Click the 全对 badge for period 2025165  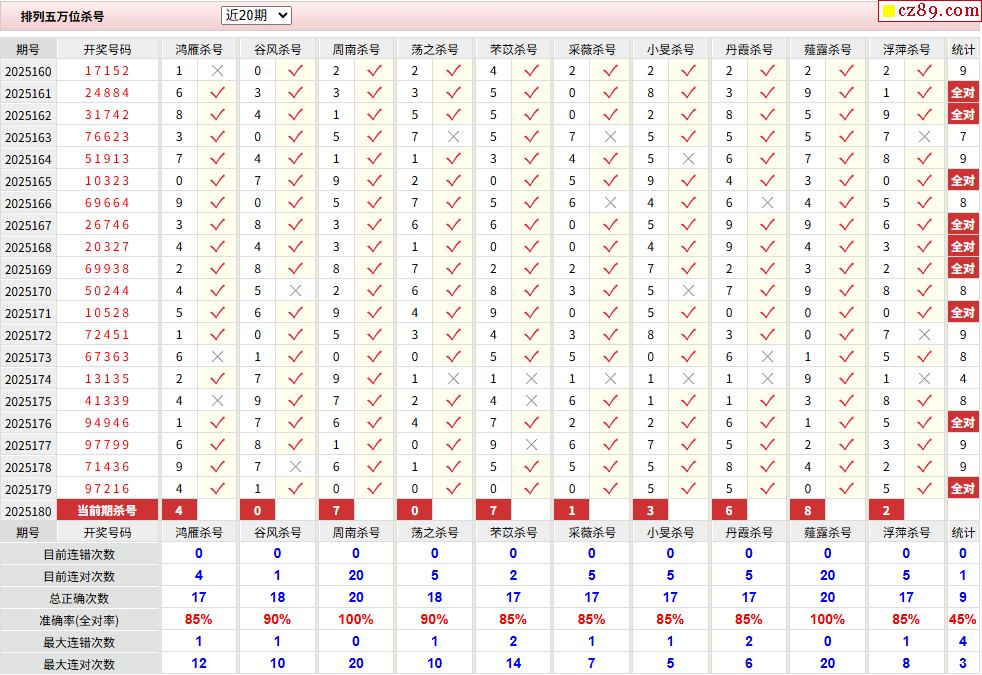pos(963,181)
